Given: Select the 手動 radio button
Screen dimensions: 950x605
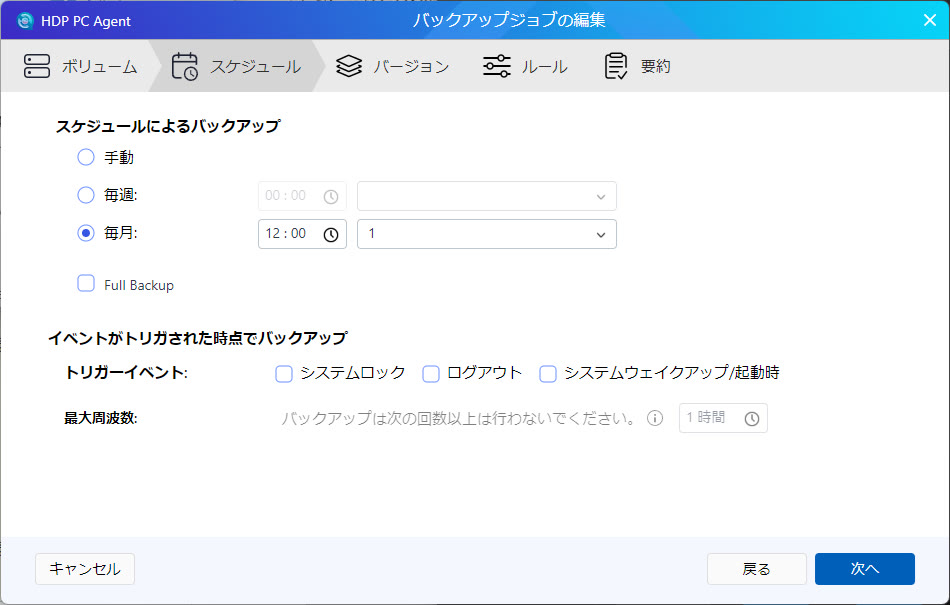Looking at the screenshot, I should [x=86, y=157].
